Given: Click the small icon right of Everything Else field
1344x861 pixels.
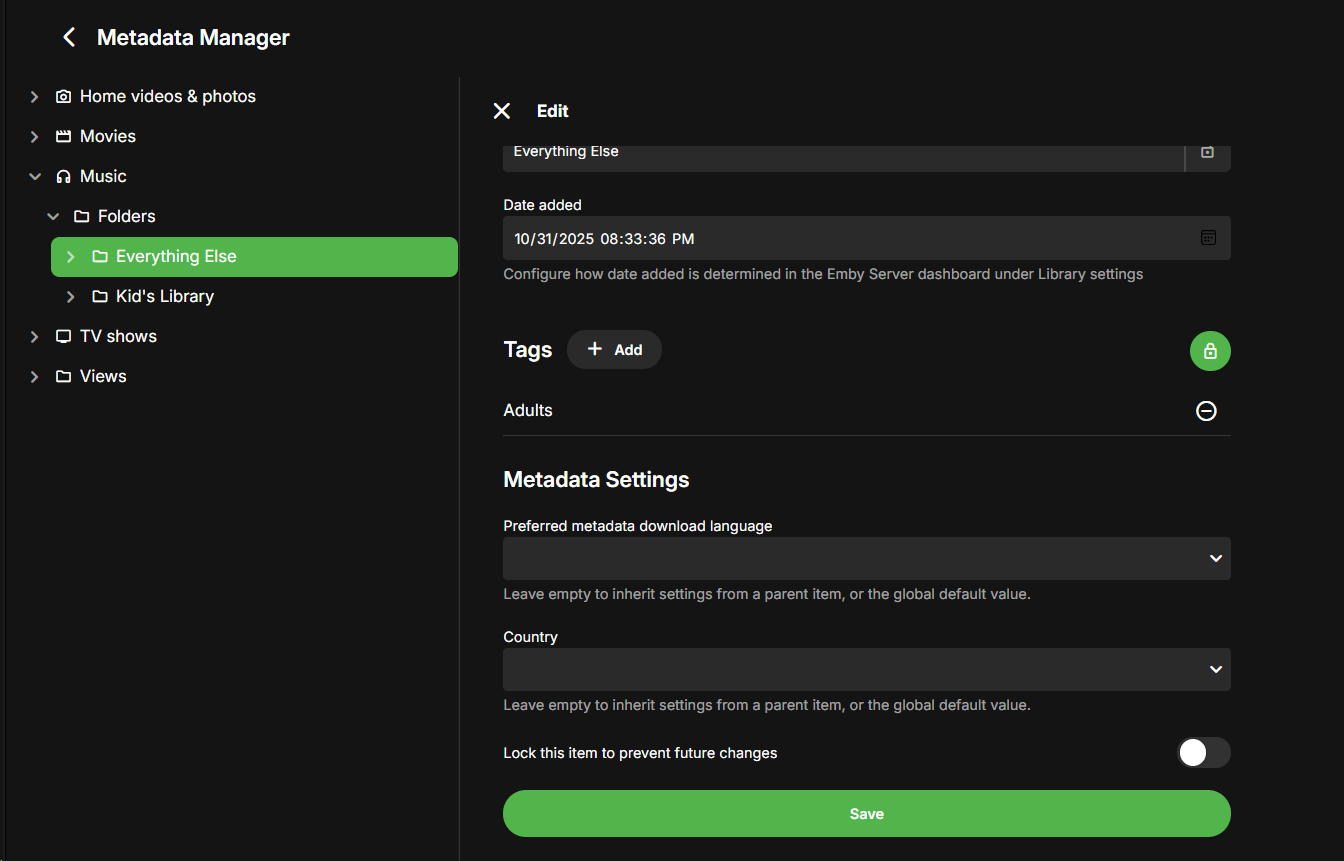Looking at the screenshot, I should pyautogui.click(x=1207, y=152).
